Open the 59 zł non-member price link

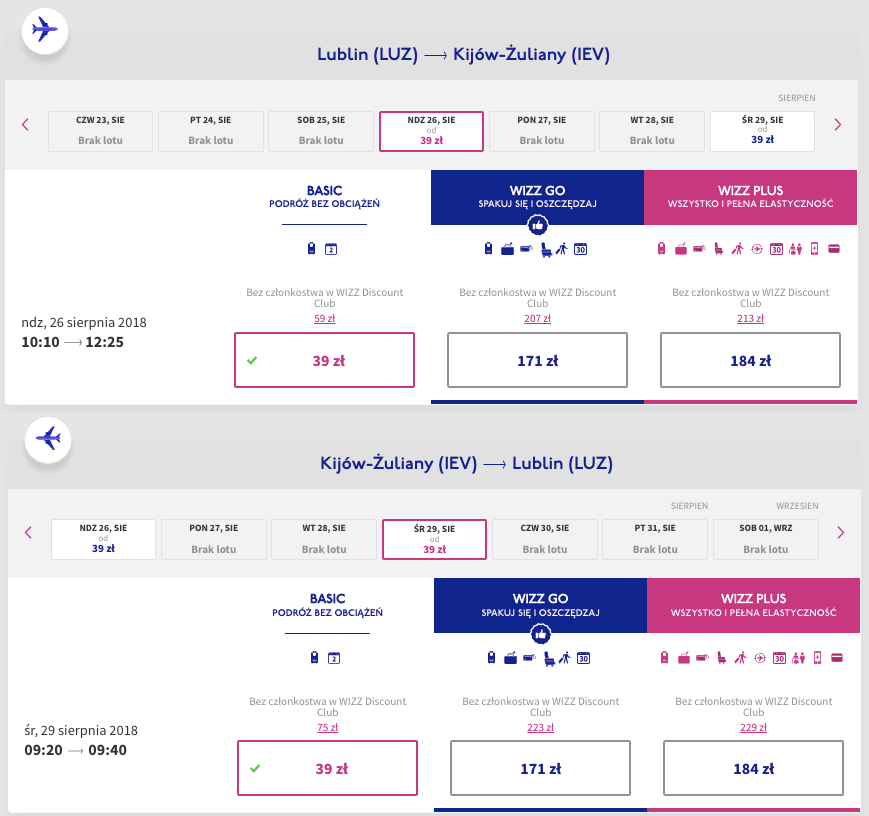324,319
